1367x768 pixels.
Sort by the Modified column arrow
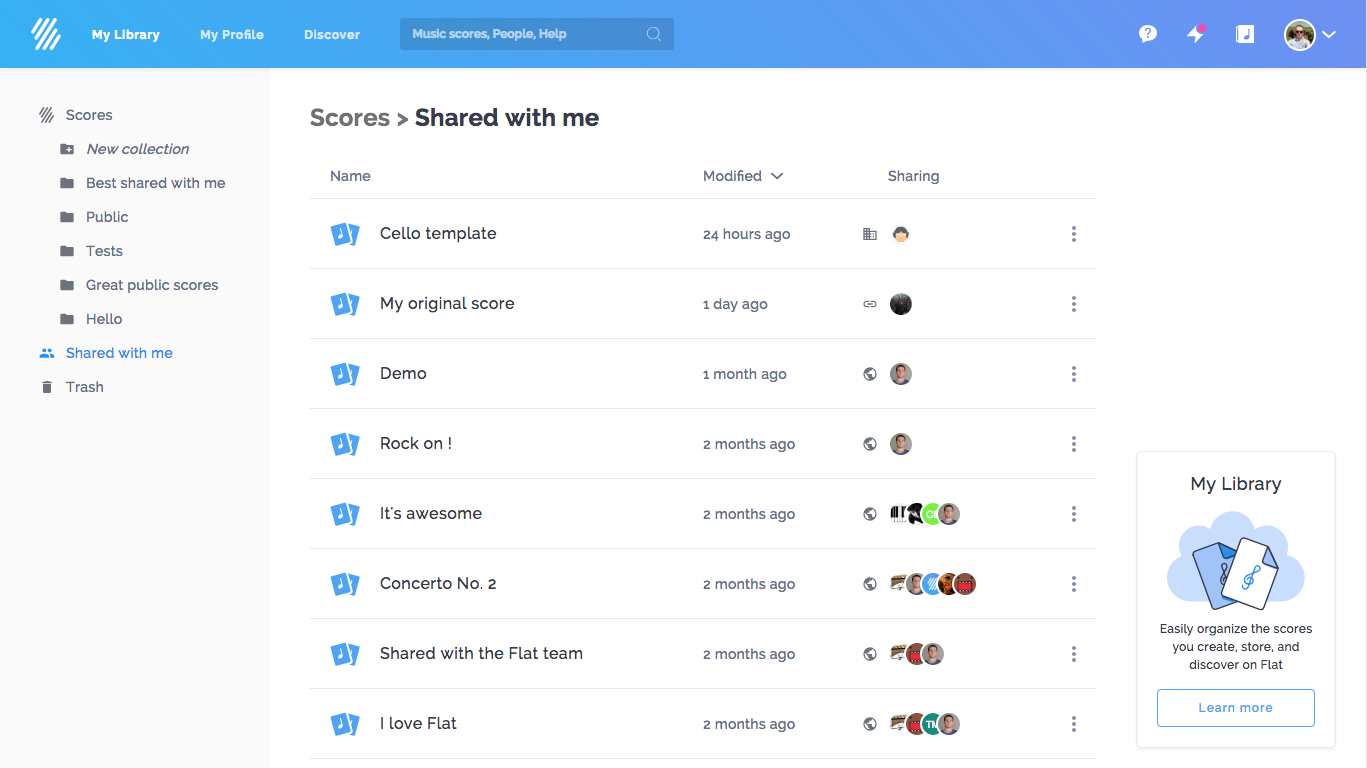[777, 176]
